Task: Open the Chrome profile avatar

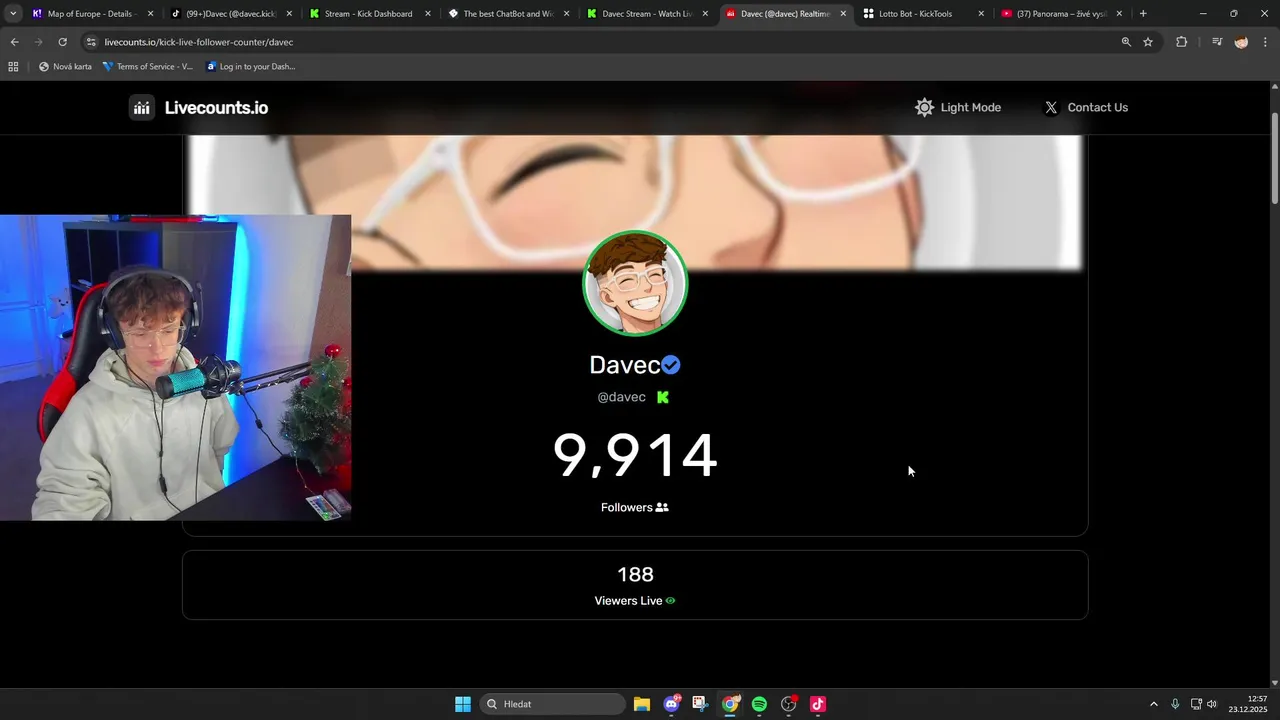Action: (x=1241, y=42)
